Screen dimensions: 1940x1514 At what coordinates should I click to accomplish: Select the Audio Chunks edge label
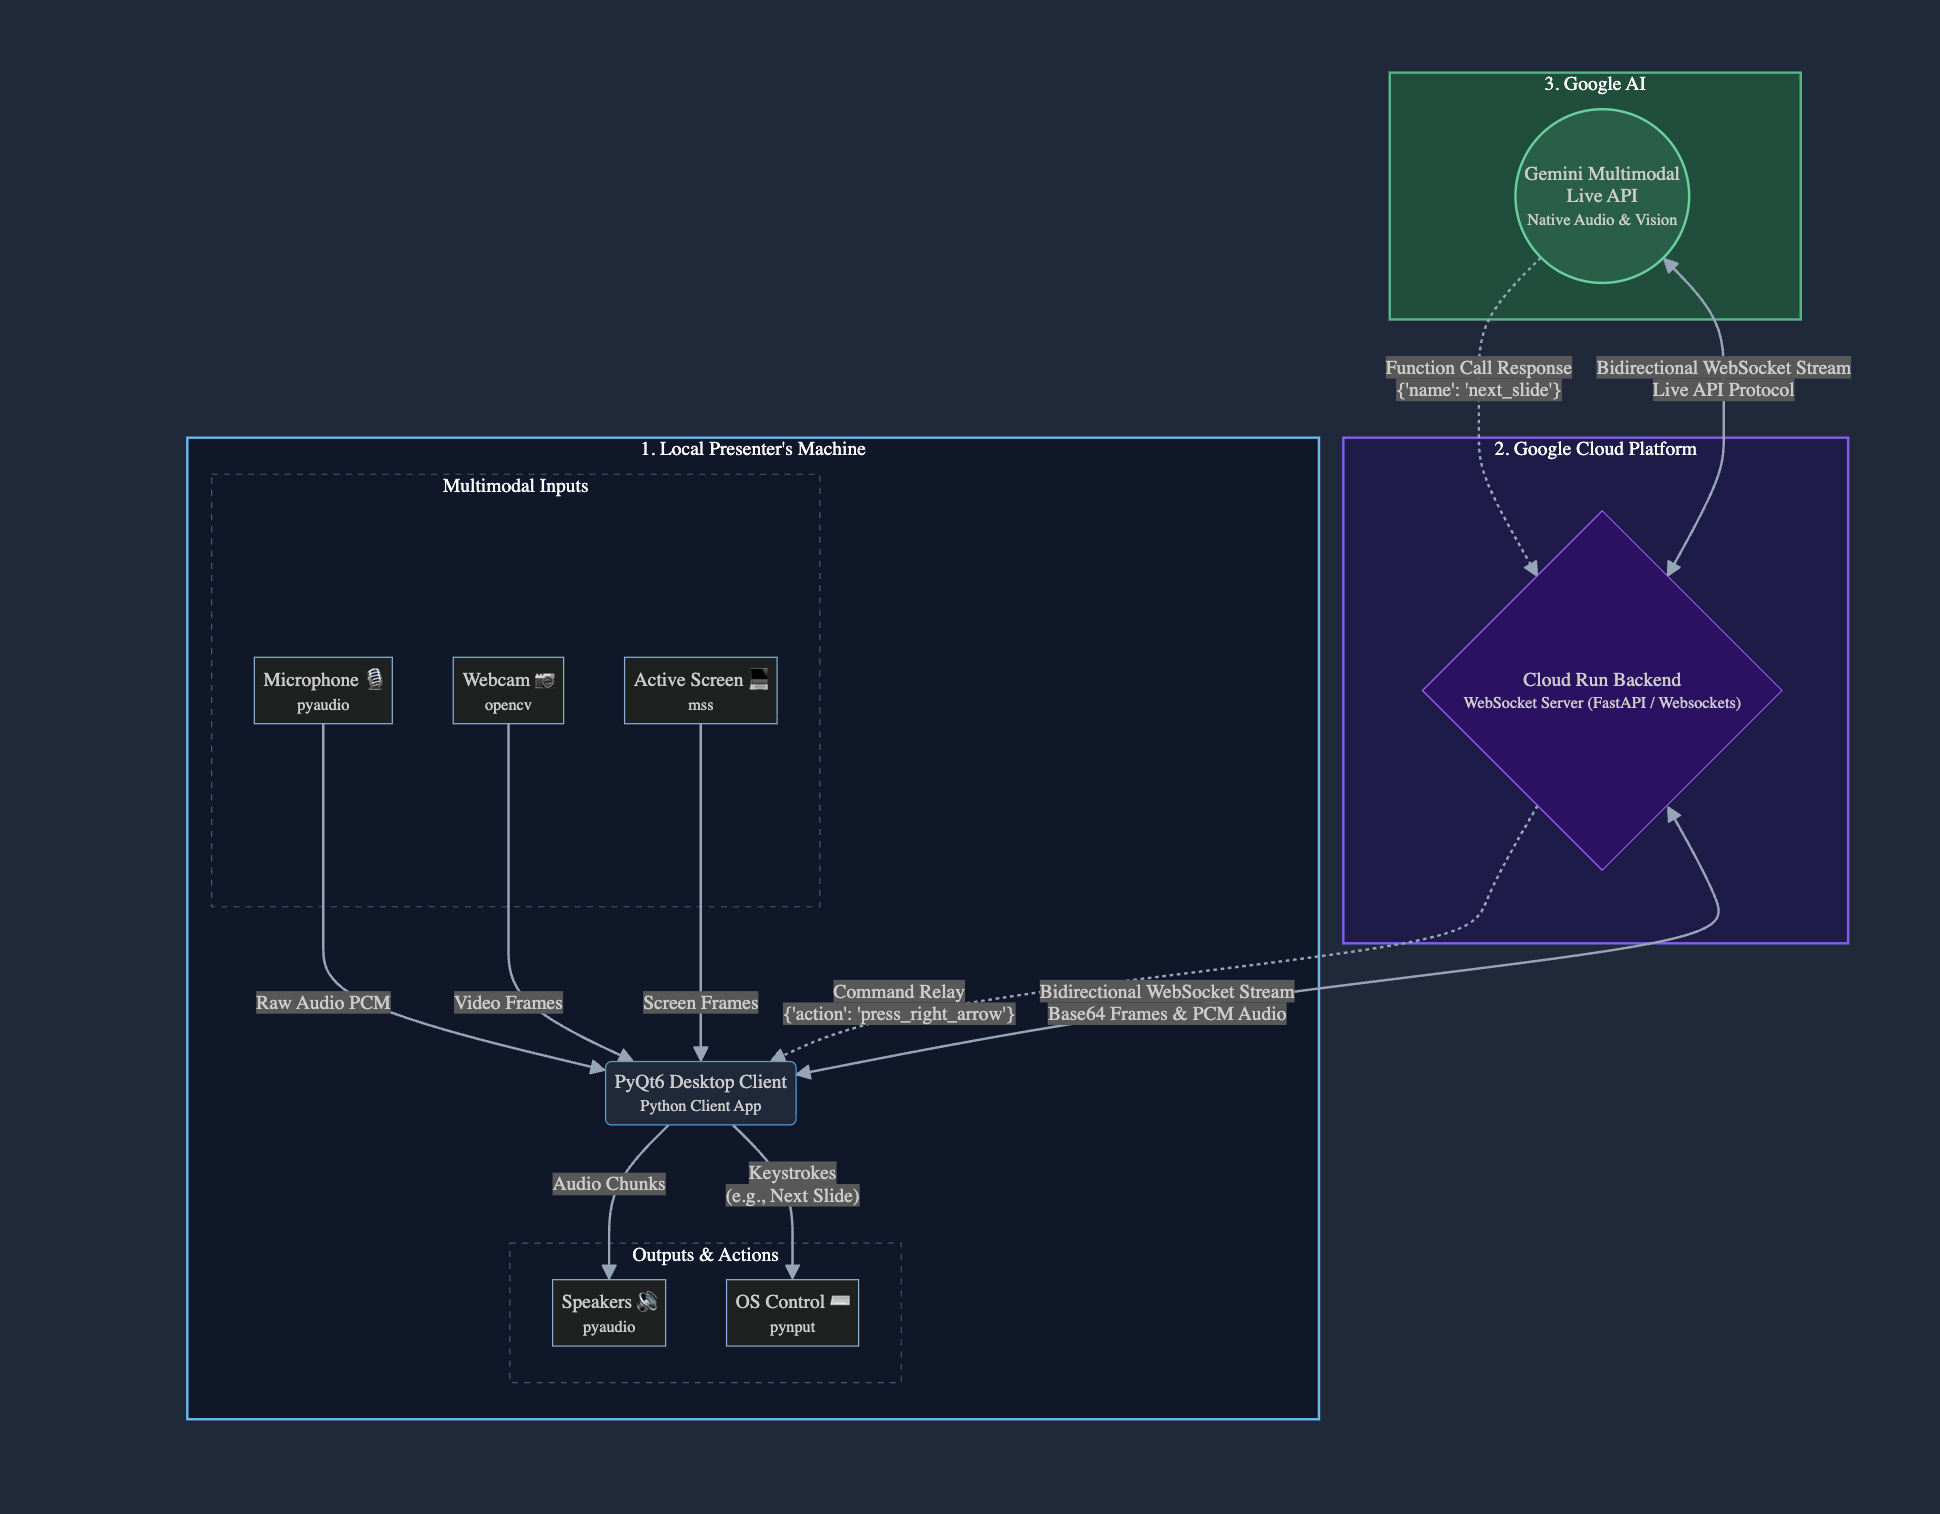click(608, 1183)
